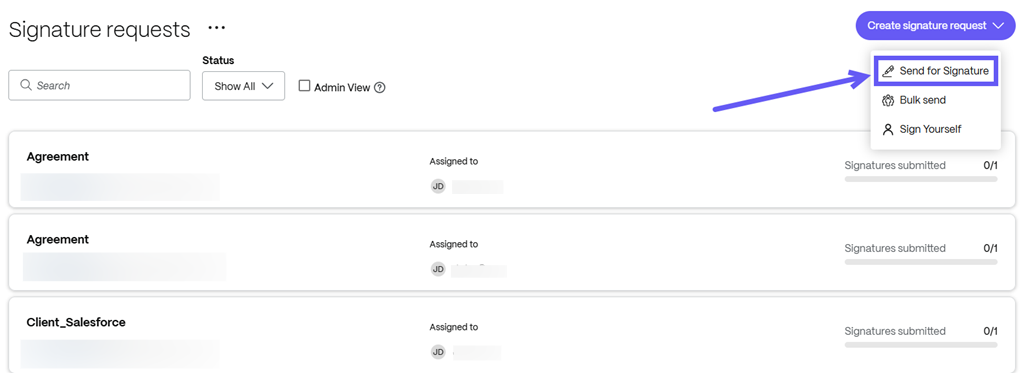The width and height of the screenshot is (1030, 373).
Task: Click the Client_Salesforce signatures progress bar
Action: pos(921,345)
